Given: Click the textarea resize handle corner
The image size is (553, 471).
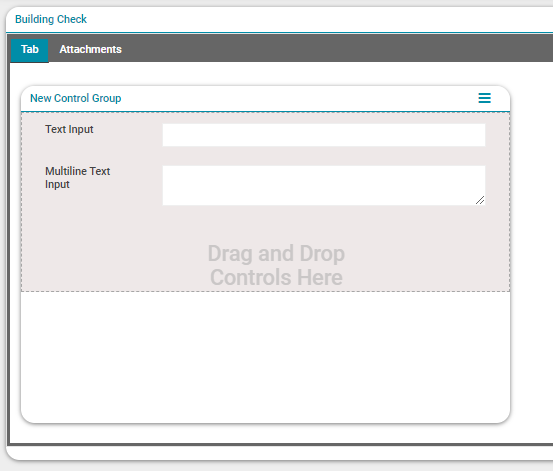Looking at the screenshot, I should (x=480, y=200).
